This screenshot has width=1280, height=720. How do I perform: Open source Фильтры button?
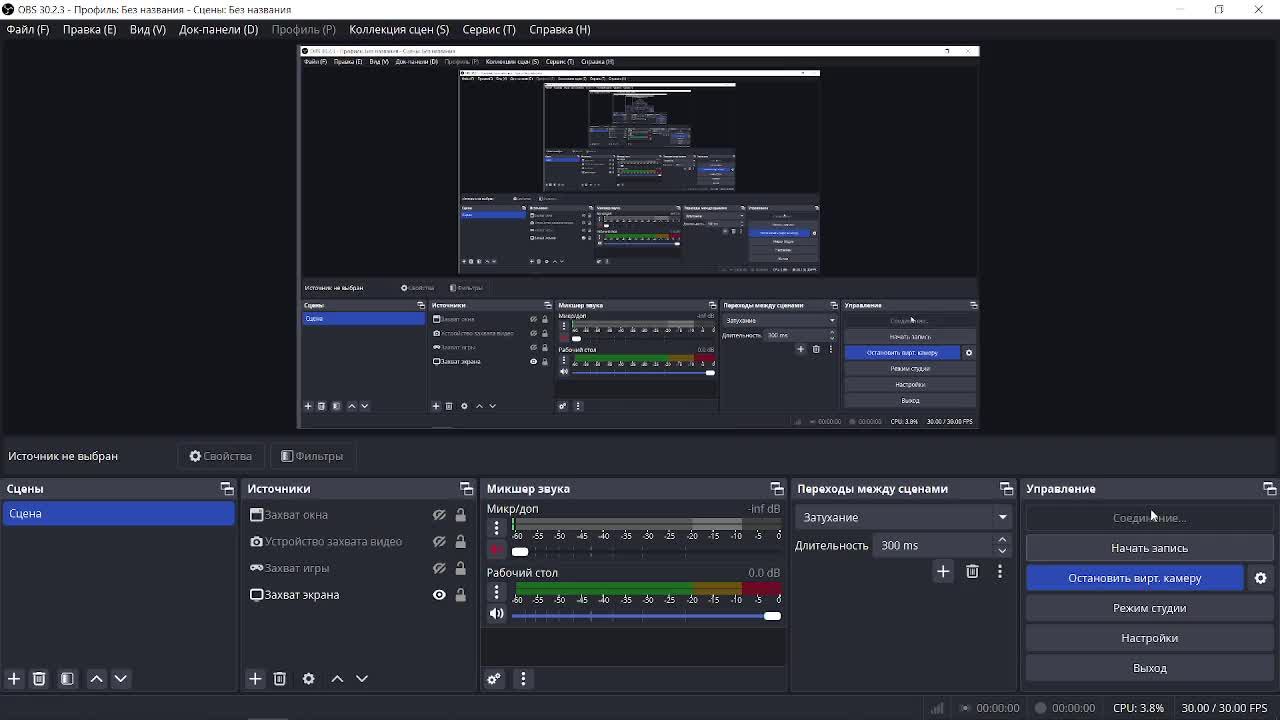coord(312,456)
